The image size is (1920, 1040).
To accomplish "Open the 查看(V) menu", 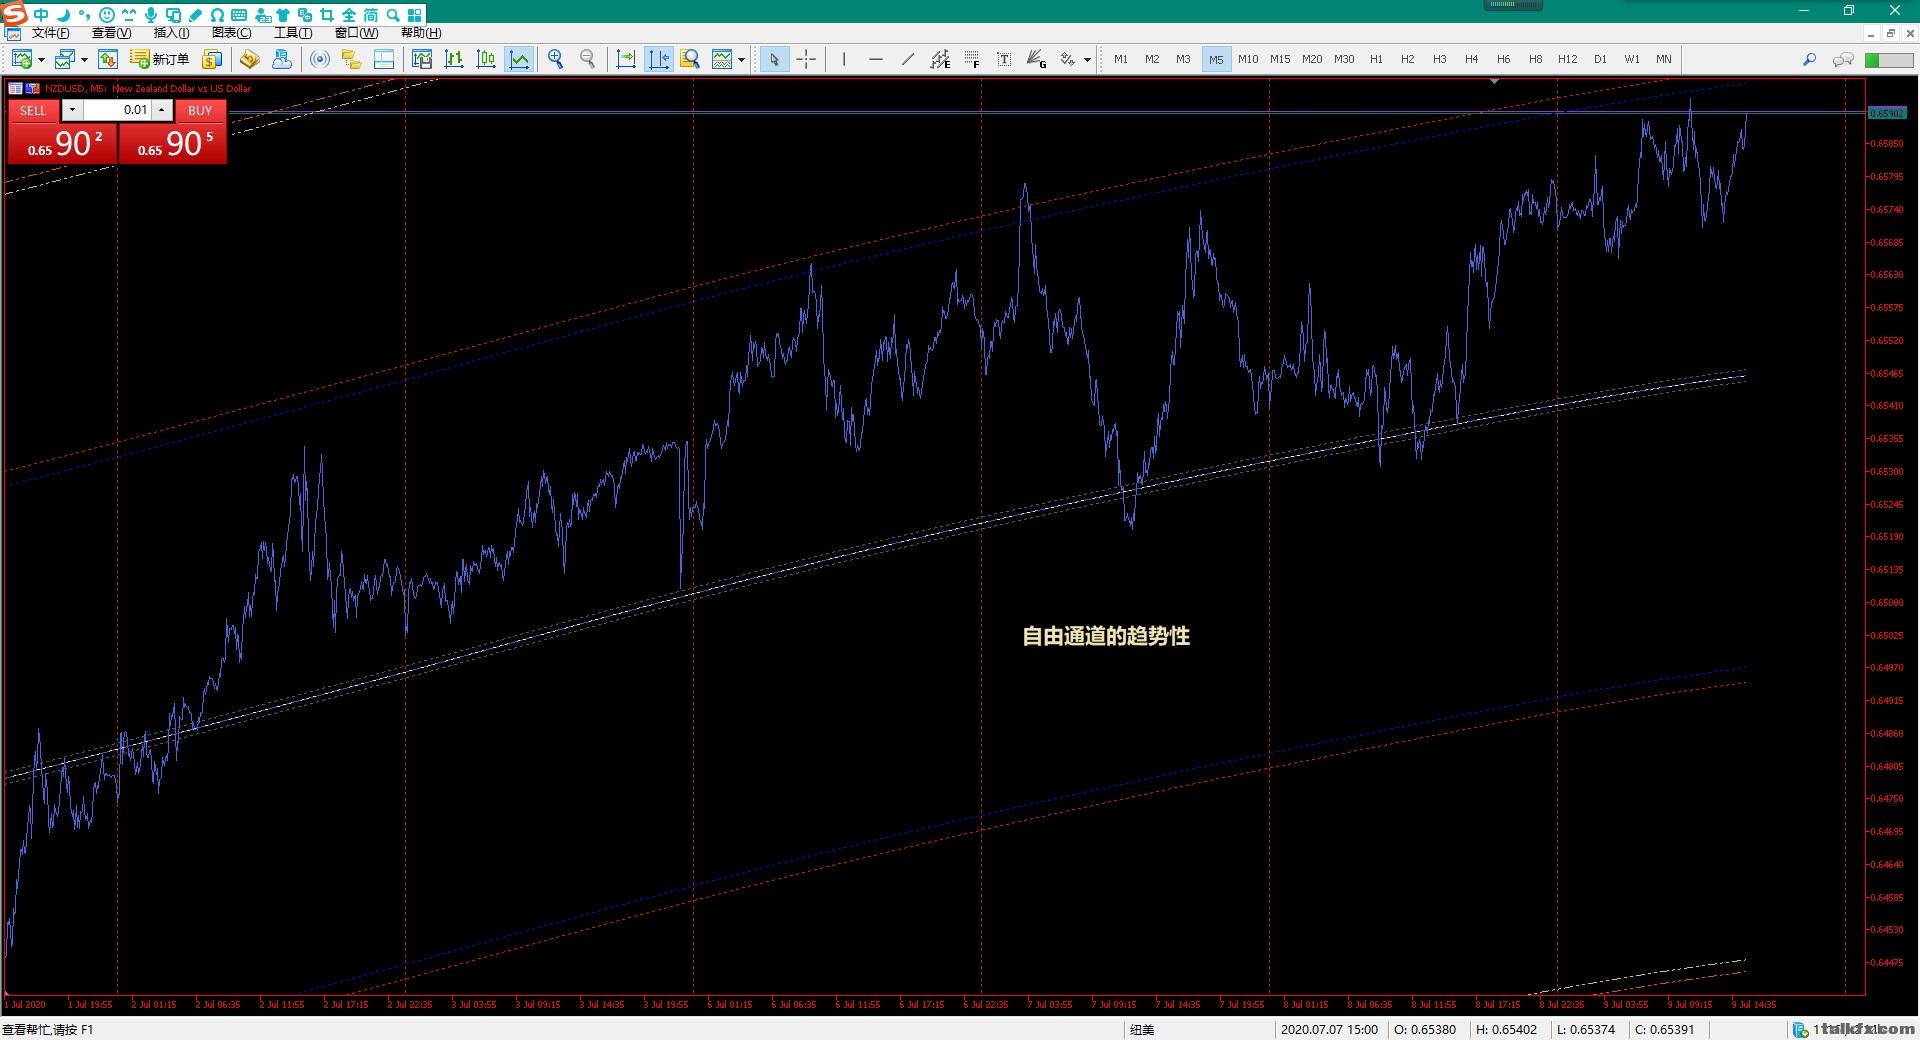I will click(111, 33).
